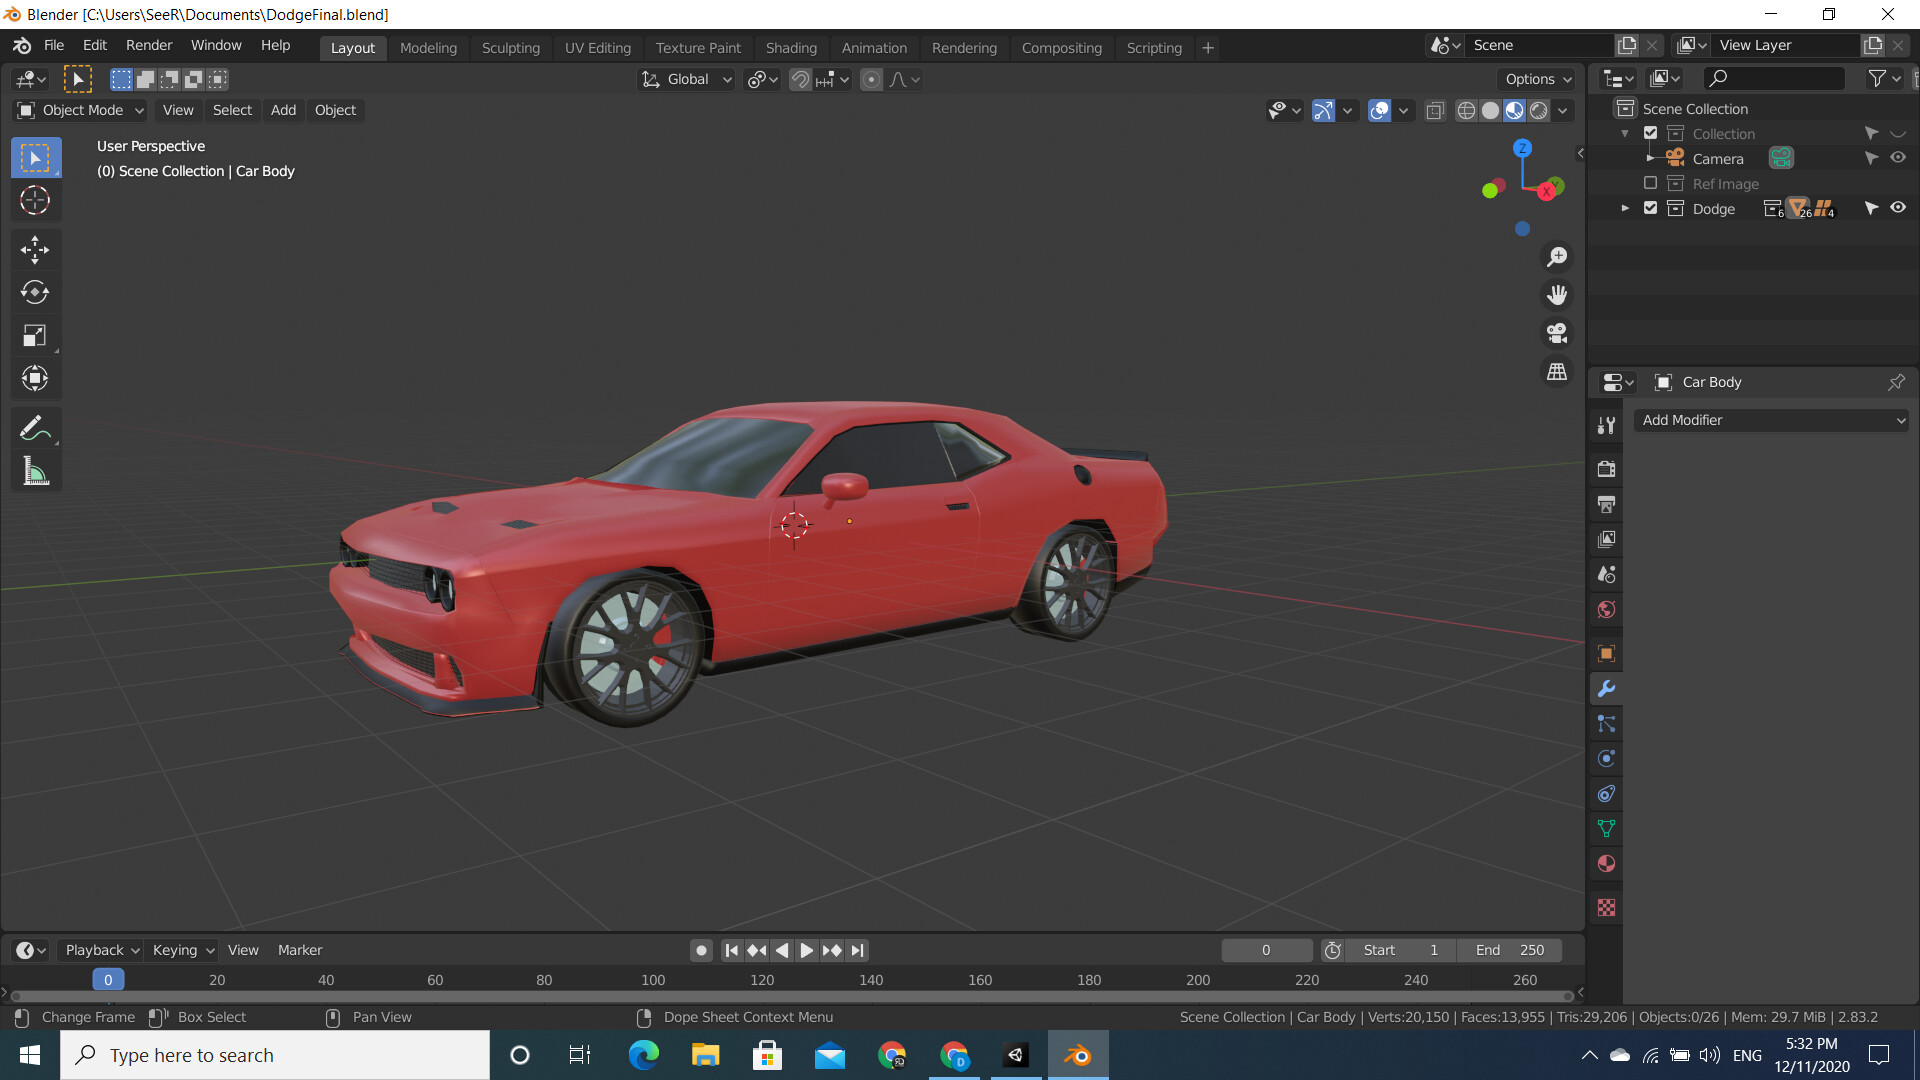Image resolution: width=1920 pixels, height=1080 pixels.
Task: Open Global transform orientation dropdown
Action: [x=687, y=79]
